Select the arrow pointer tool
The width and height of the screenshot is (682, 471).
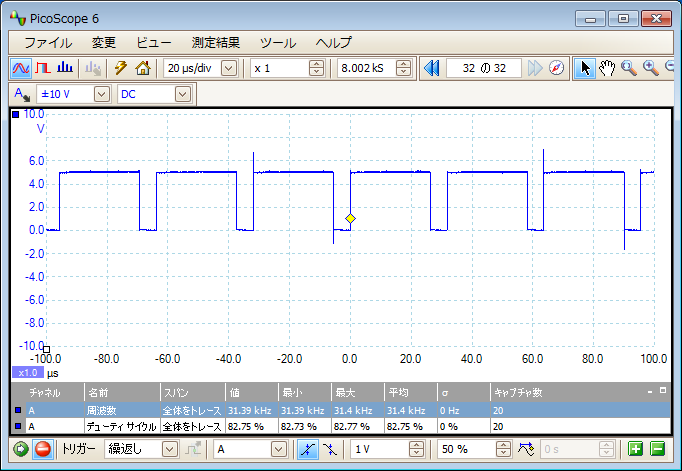point(585,68)
